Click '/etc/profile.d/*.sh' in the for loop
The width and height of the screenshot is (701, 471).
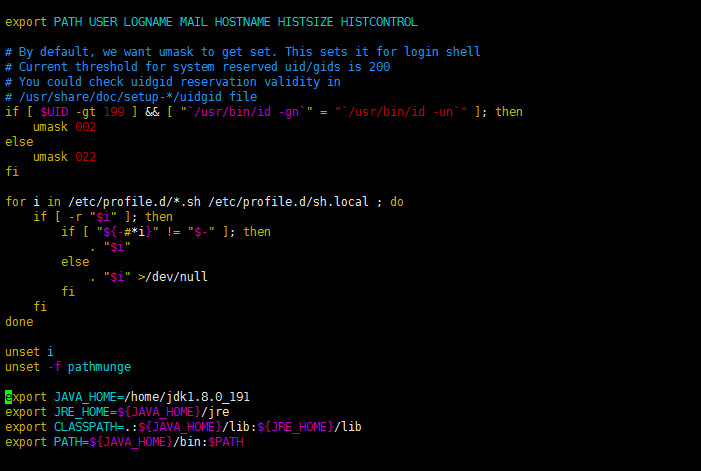[134, 202]
